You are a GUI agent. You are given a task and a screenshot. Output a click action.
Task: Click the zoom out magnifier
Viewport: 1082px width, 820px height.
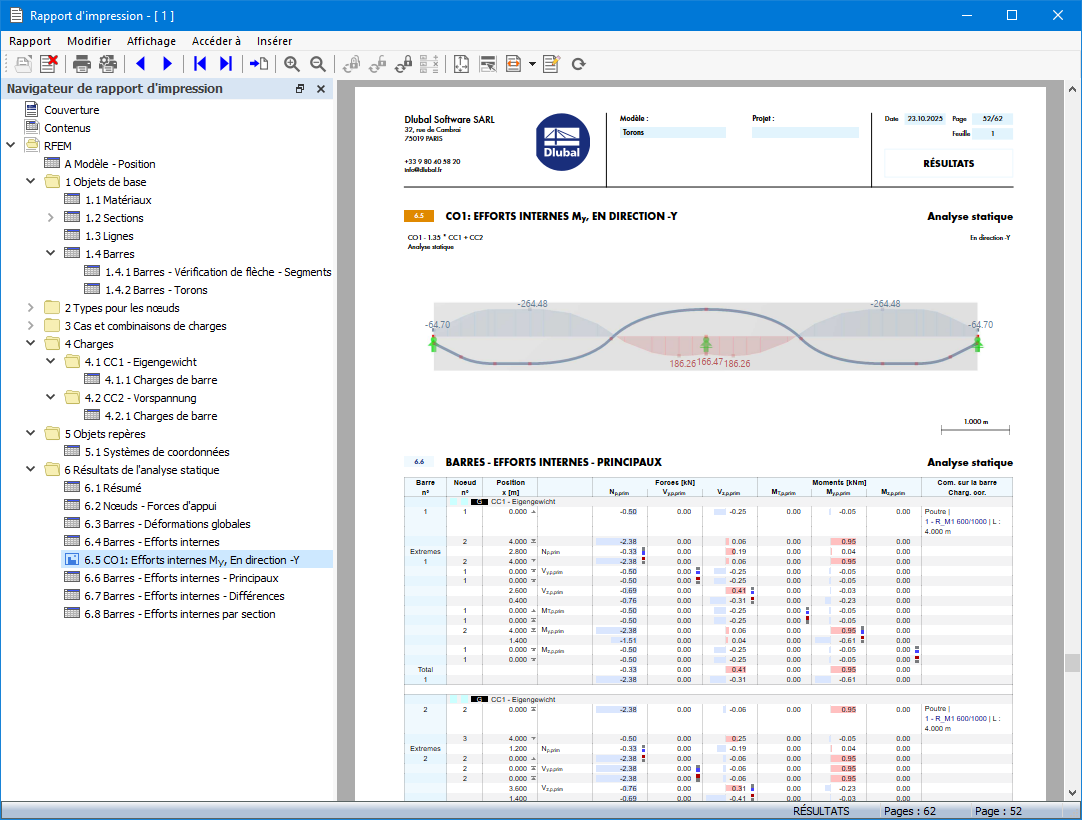tap(318, 64)
